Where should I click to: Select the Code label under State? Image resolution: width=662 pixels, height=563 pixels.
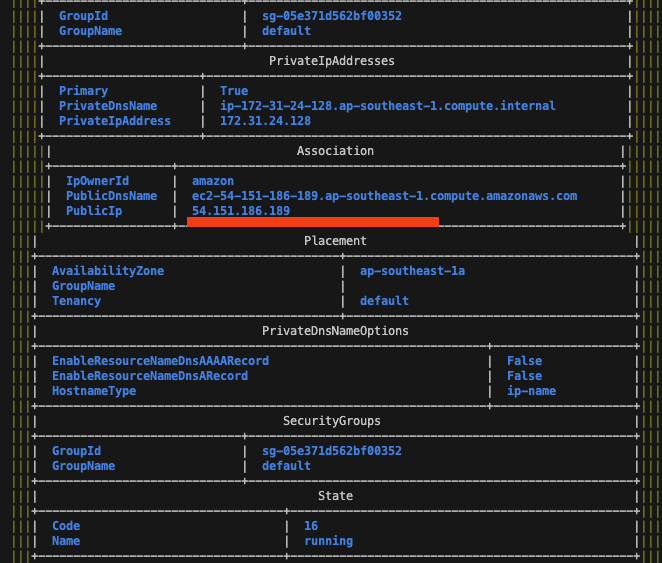[x=66, y=526]
